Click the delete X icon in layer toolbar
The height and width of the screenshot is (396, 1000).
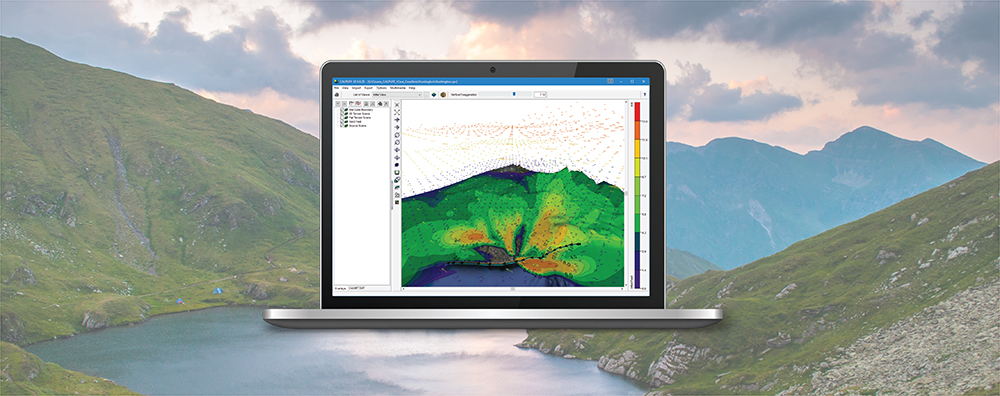[386, 104]
